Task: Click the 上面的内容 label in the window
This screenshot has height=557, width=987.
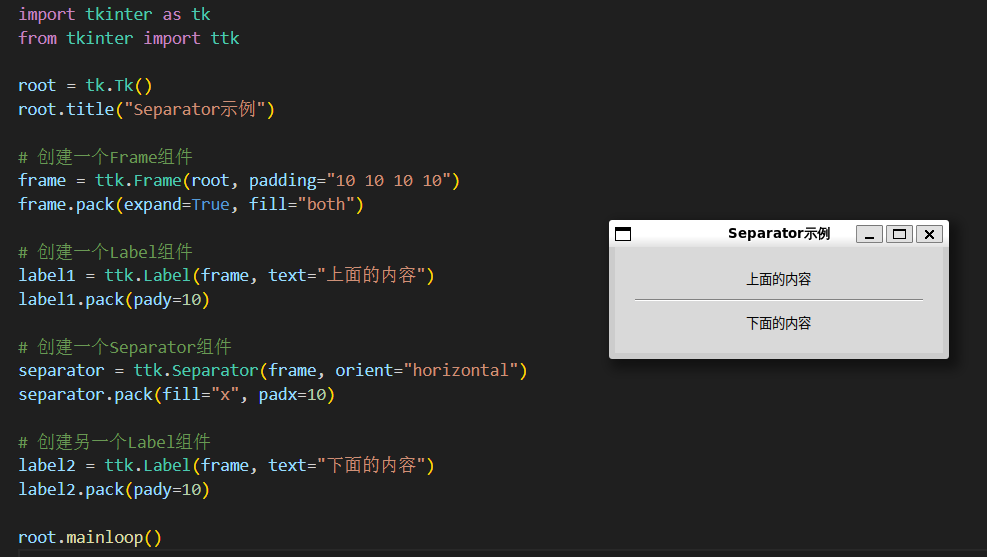Action: point(778,279)
